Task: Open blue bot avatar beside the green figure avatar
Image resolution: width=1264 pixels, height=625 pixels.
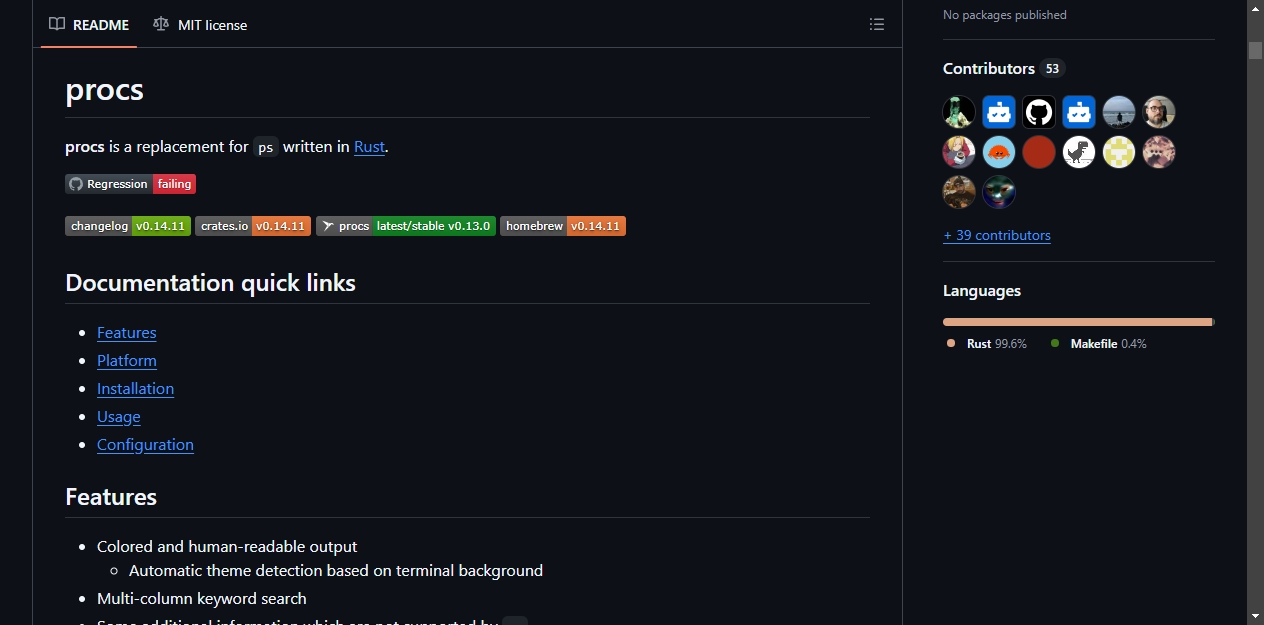Action: pyautogui.click(x=999, y=112)
